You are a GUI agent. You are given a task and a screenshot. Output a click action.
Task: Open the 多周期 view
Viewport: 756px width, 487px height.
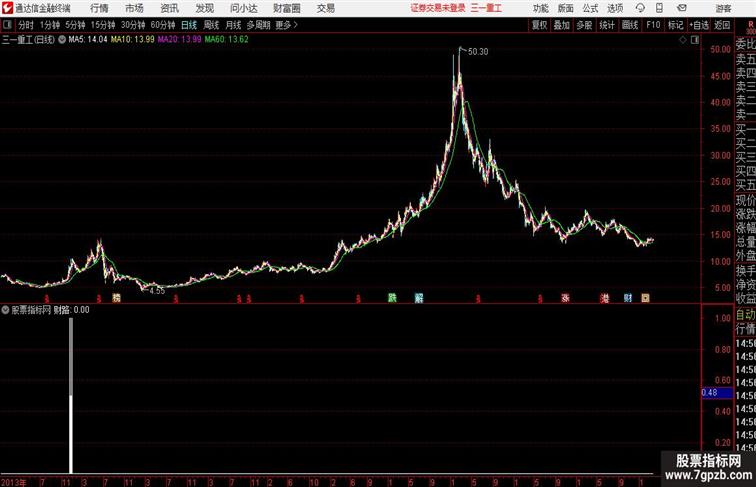258,25
